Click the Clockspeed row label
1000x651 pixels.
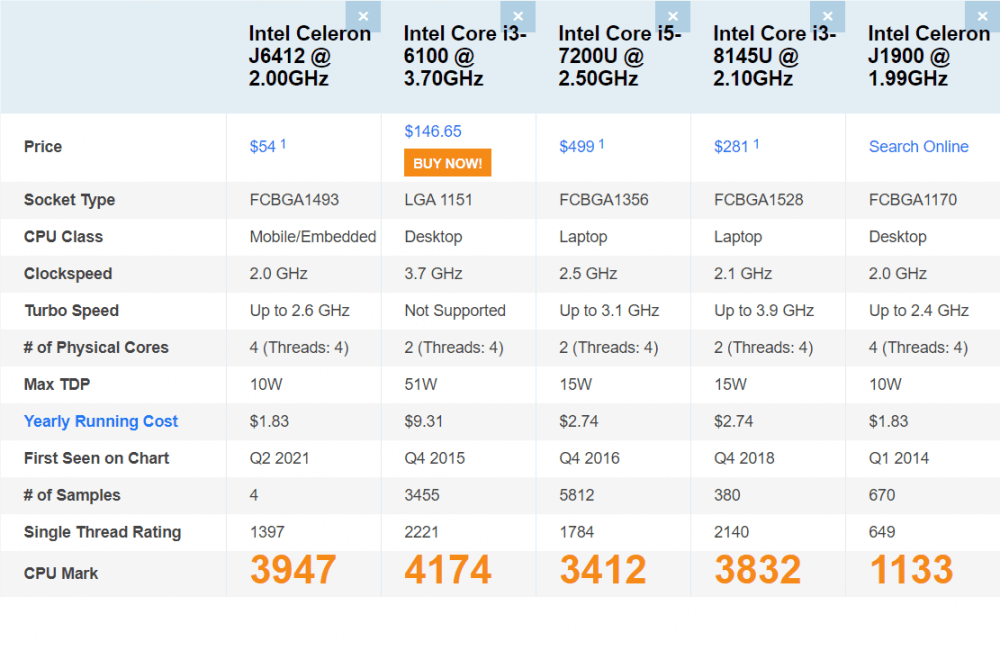point(68,274)
